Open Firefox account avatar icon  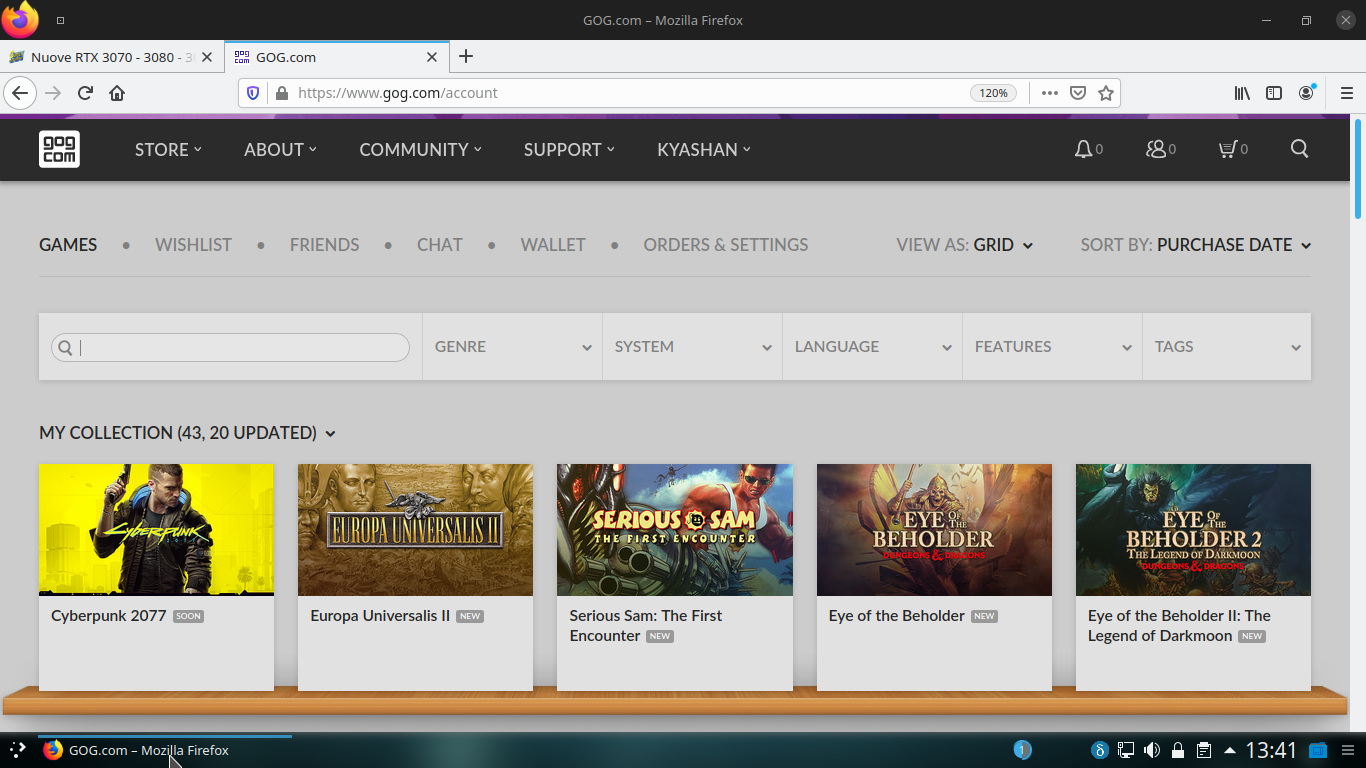1306,93
